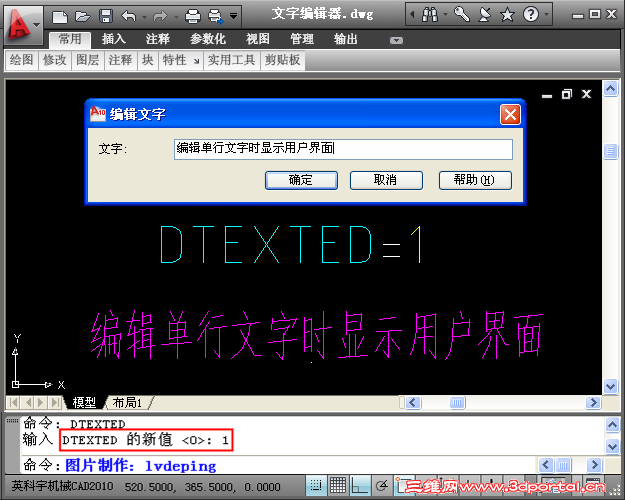Screen dimensions: 625x500
Task: Click the satellite communication center icon
Action: coord(484,15)
